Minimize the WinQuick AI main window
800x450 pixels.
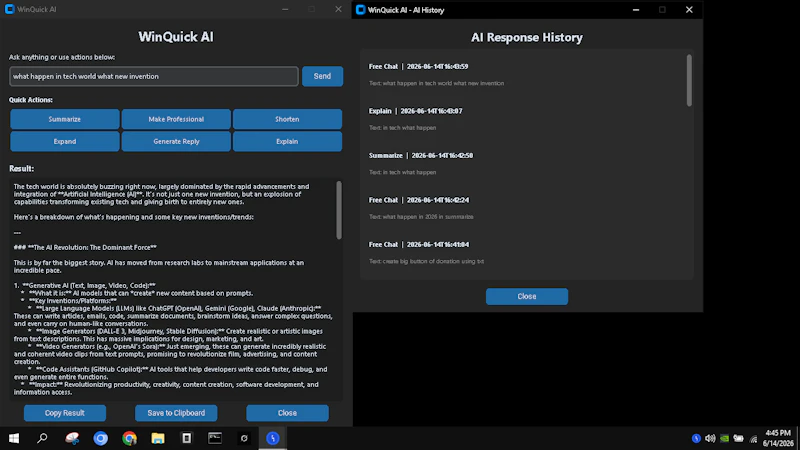(x=285, y=9)
